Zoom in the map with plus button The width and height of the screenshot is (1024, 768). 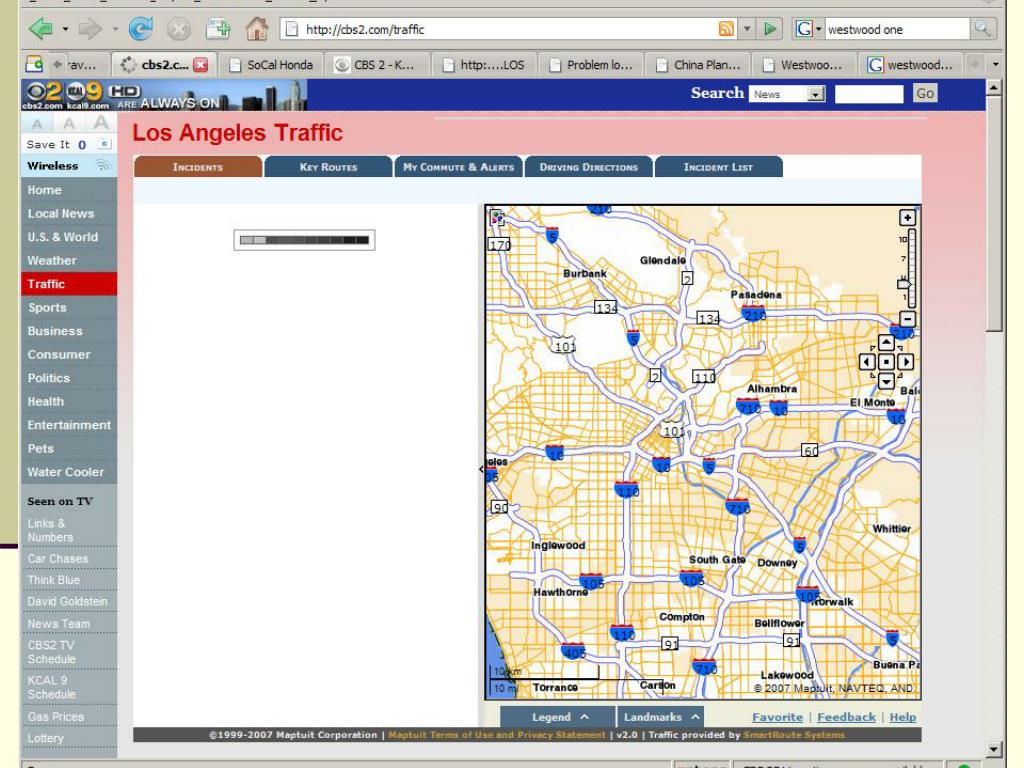tap(907, 217)
